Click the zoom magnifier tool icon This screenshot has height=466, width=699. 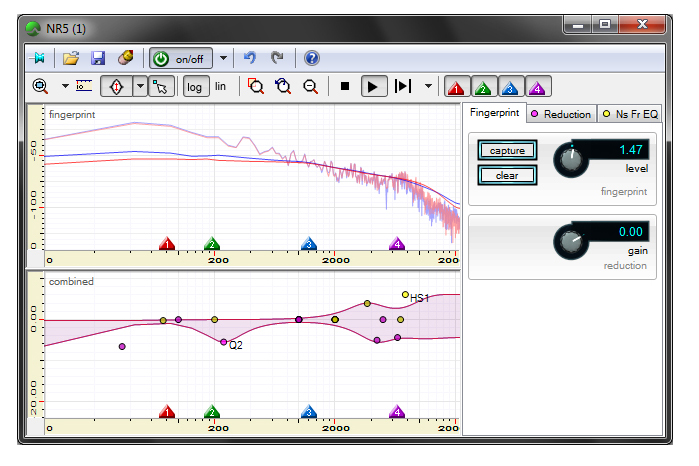40,86
